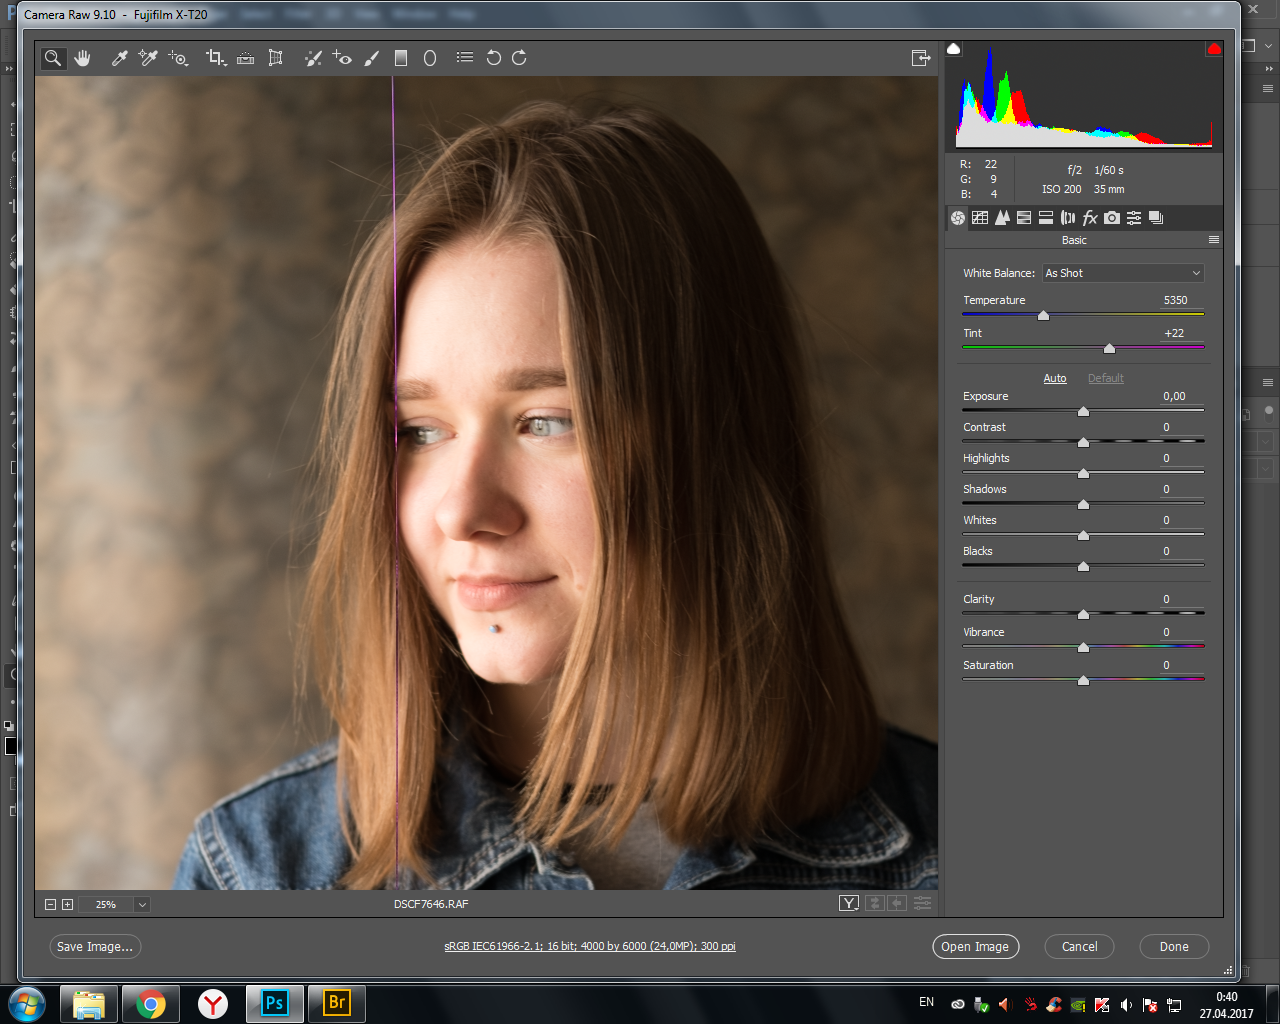The image size is (1280, 1024).
Task: Select the Red Eye Removal tool
Action: click(342, 58)
